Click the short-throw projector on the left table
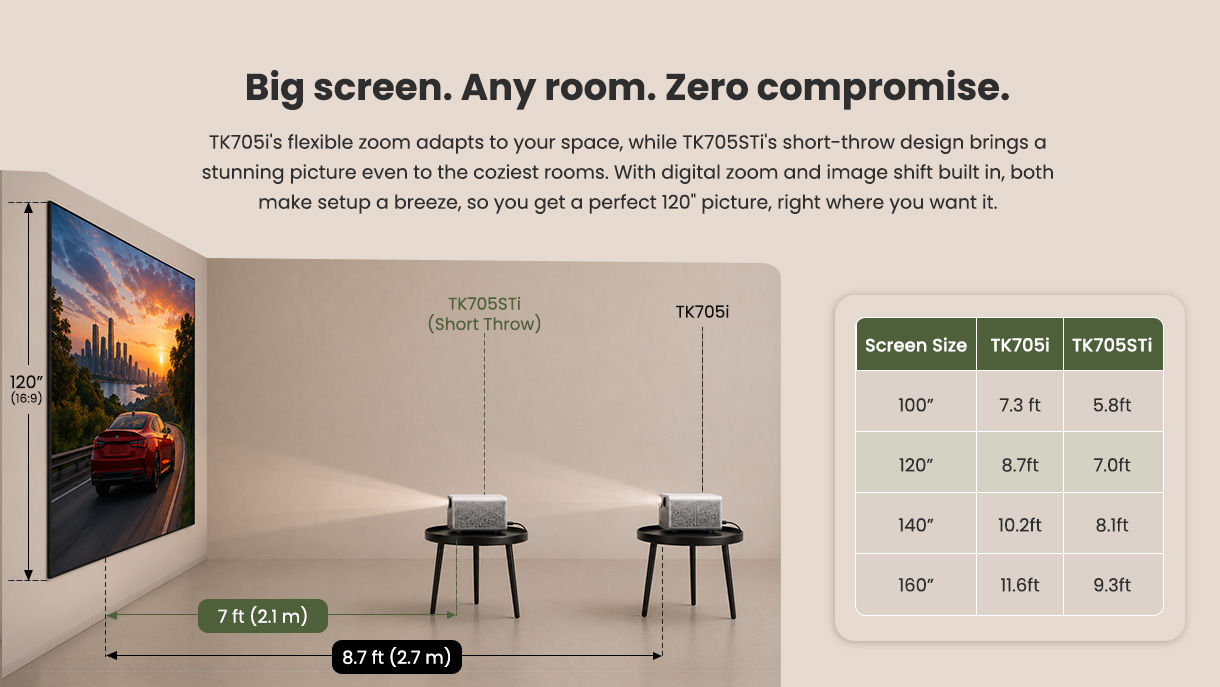 click(x=478, y=510)
